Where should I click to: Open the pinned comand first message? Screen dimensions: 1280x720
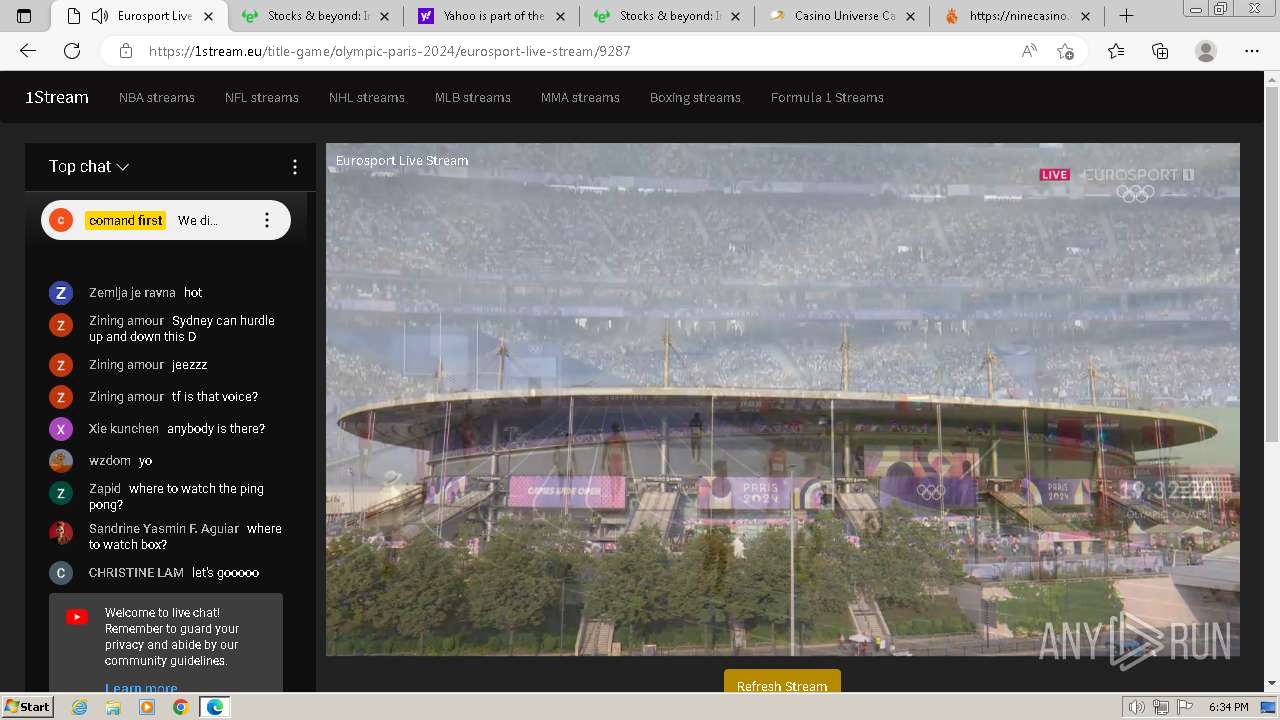click(x=166, y=220)
